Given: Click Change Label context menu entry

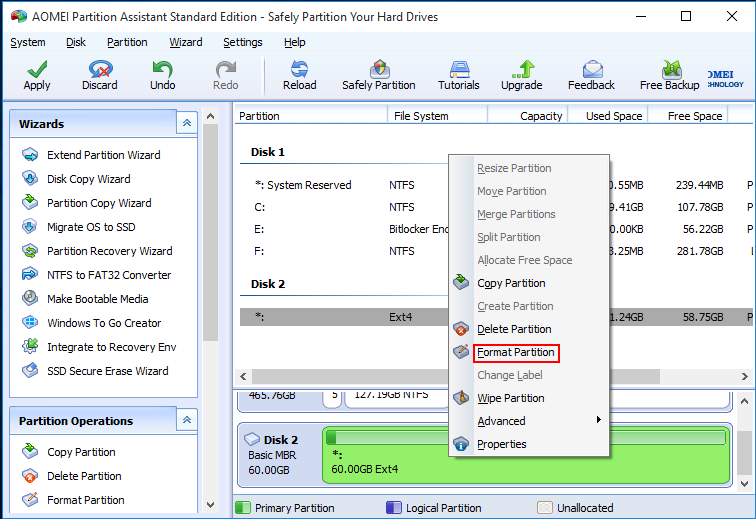Looking at the screenshot, I should pyautogui.click(x=510, y=375).
